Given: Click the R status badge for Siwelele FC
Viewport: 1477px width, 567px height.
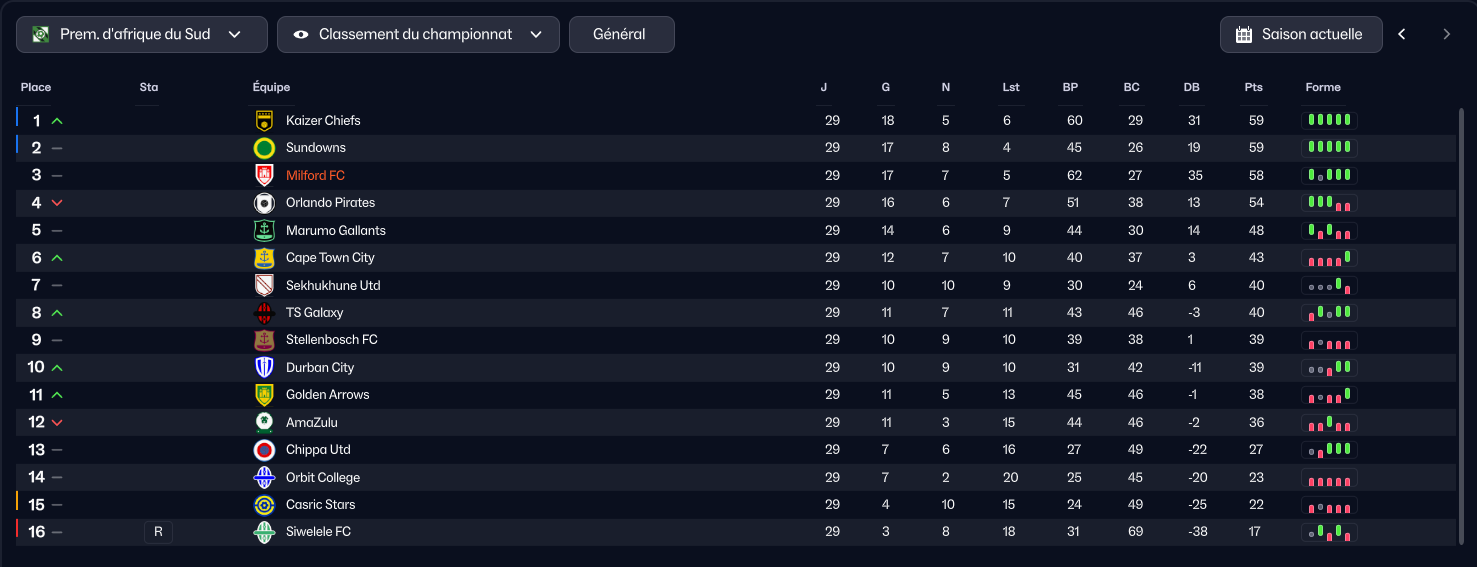Looking at the screenshot, I should [158, 532].
